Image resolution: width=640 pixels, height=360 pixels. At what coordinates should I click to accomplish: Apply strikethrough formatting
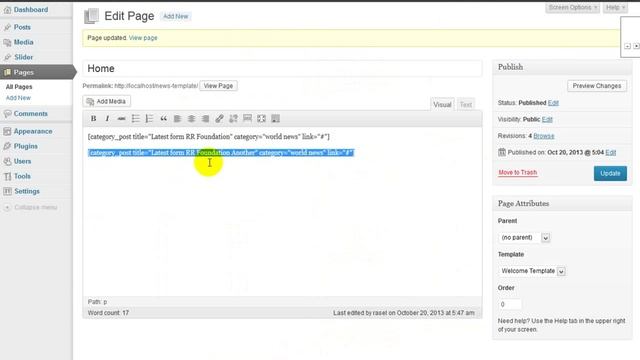(x=121, y=118)
